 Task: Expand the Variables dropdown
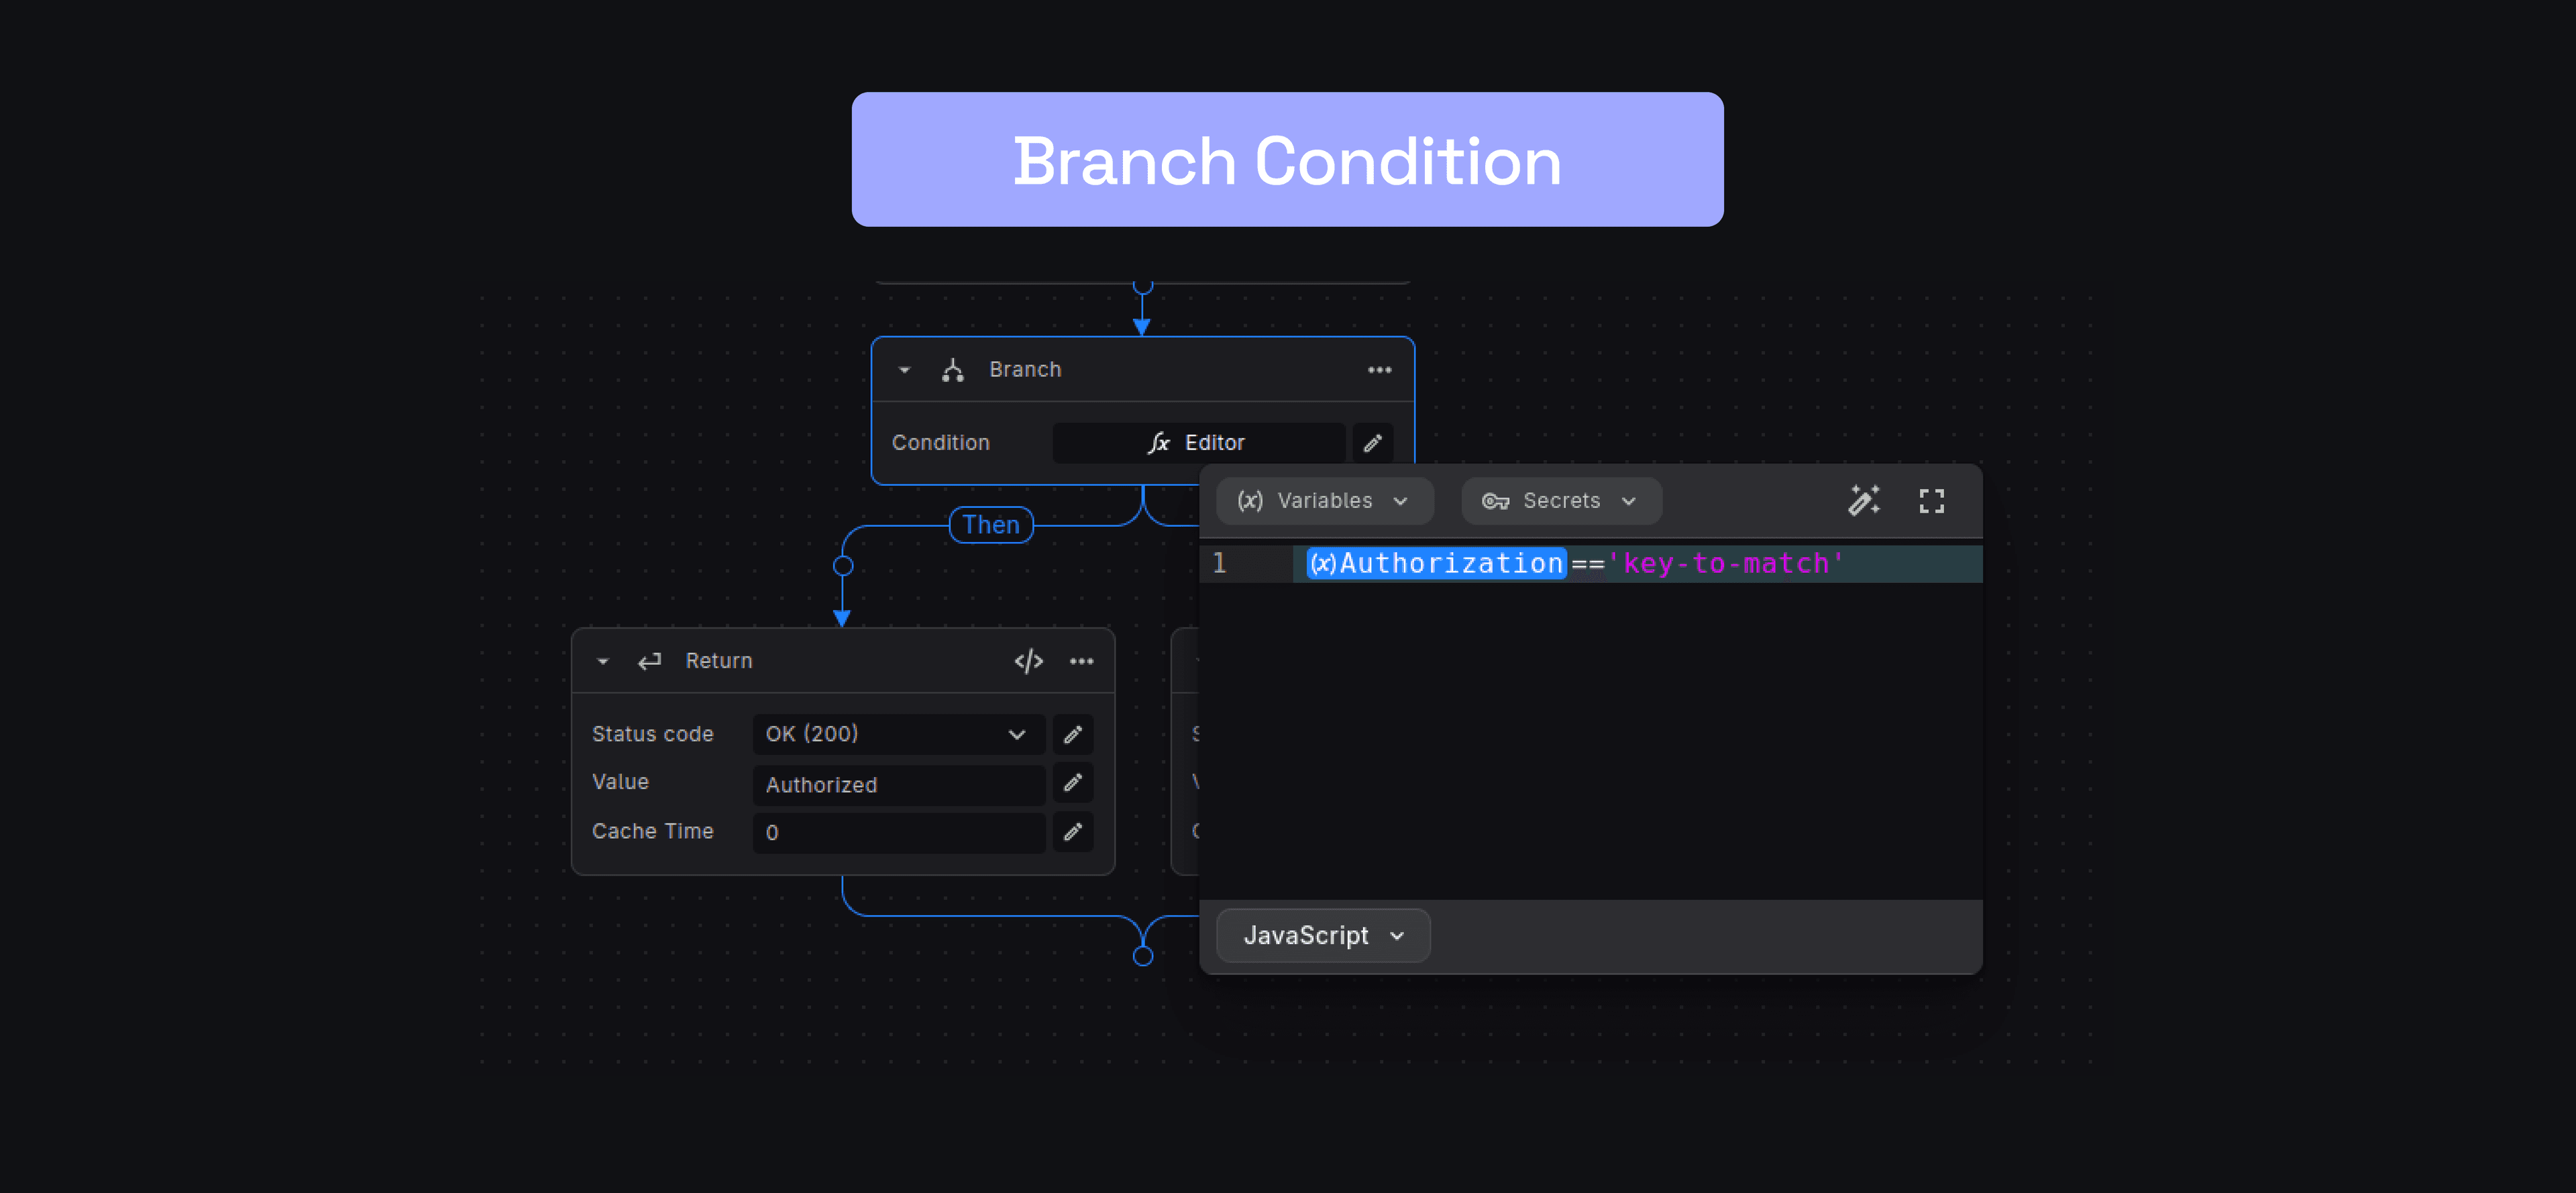tap(1322, 500)
